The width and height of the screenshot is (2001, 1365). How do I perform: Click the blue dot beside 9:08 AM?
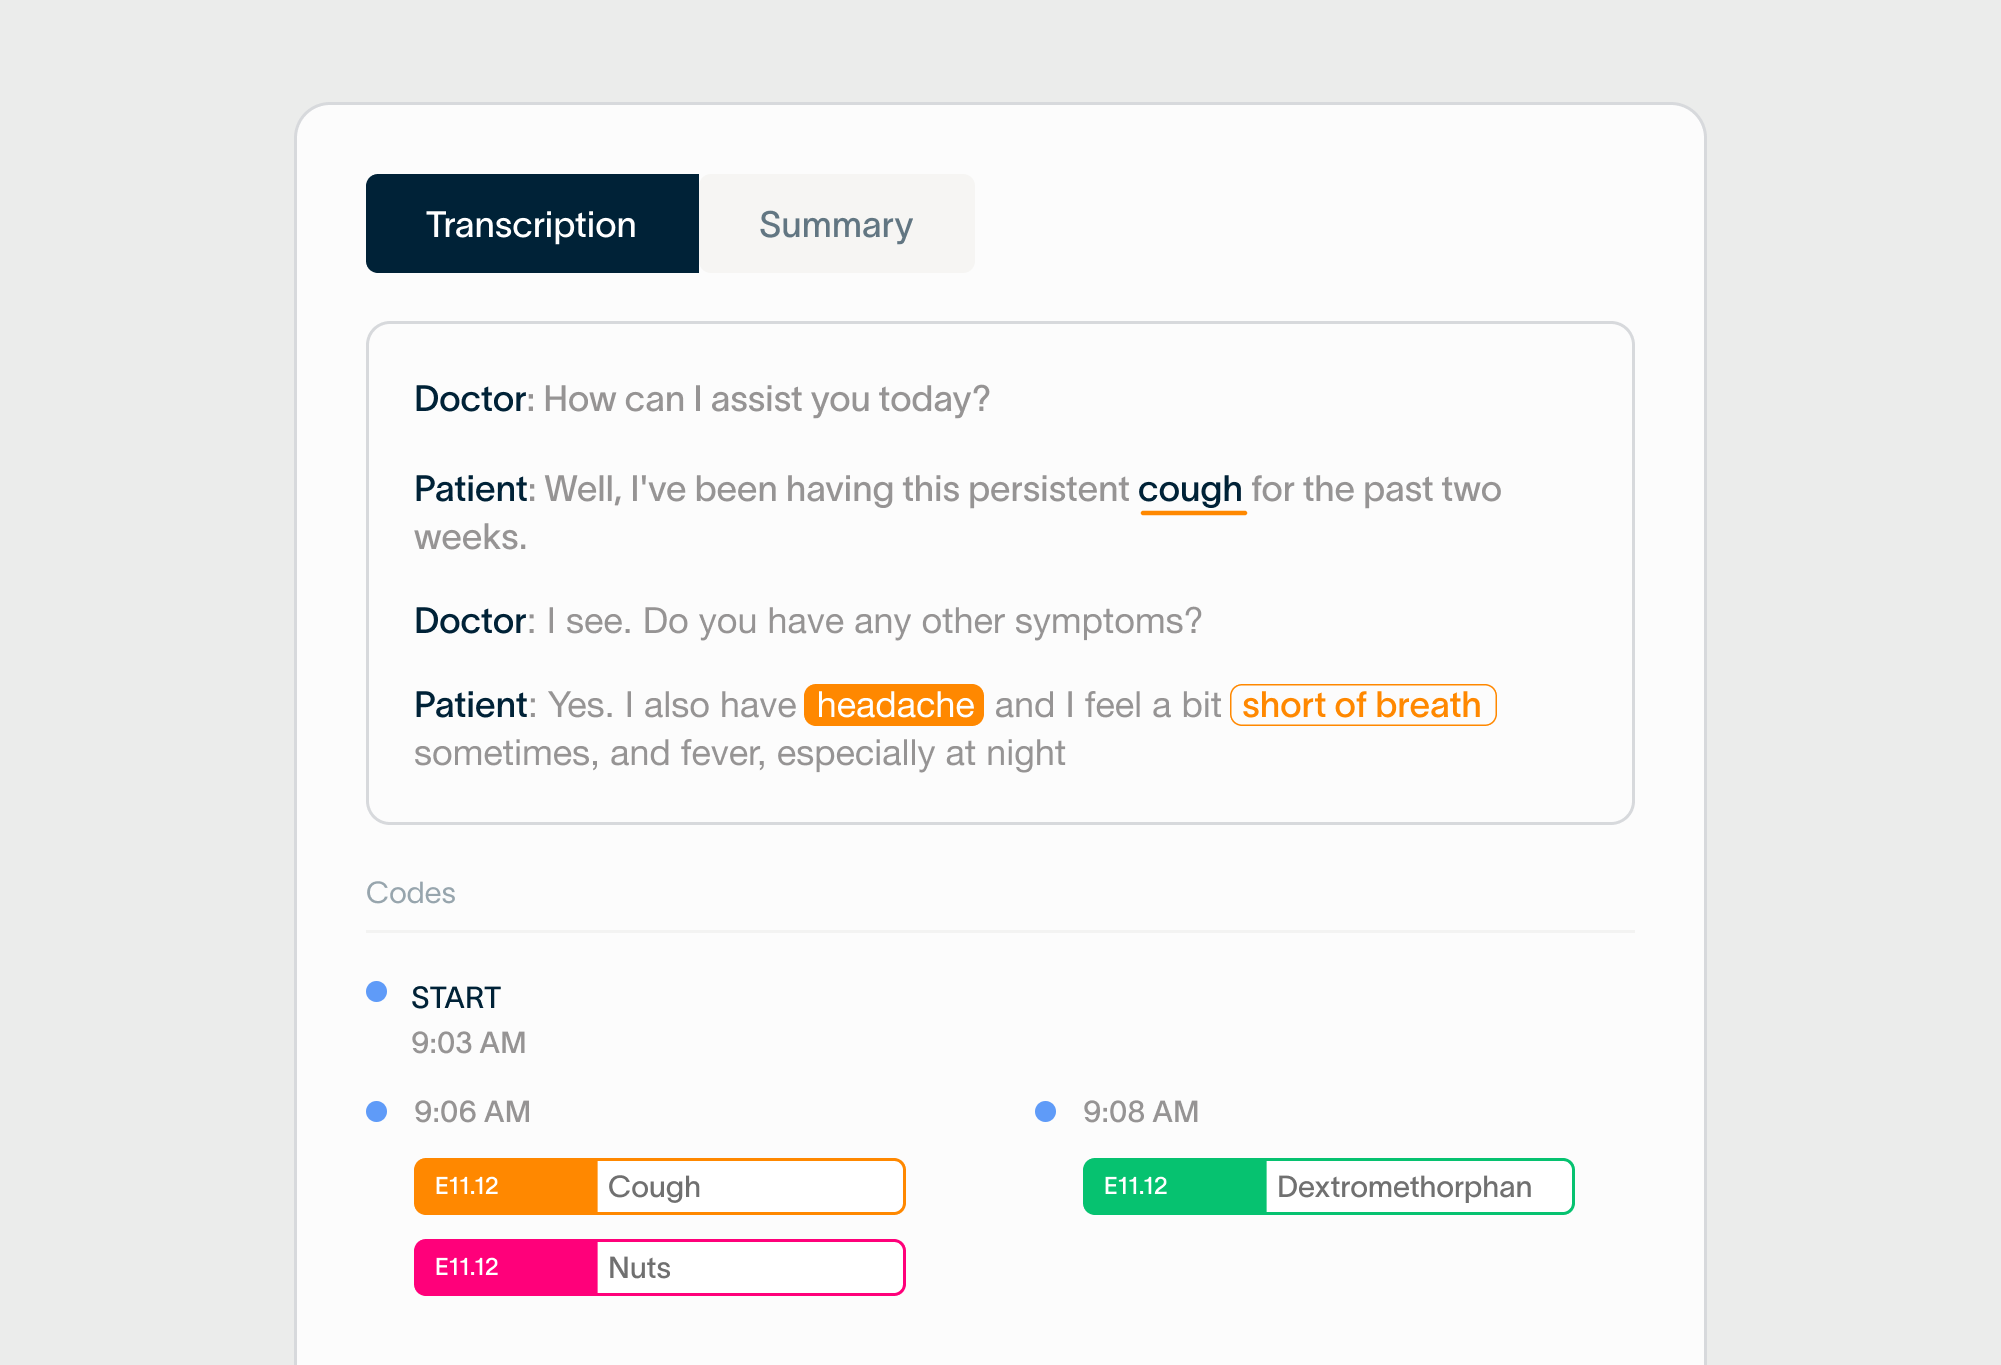pos(1046,1112)
